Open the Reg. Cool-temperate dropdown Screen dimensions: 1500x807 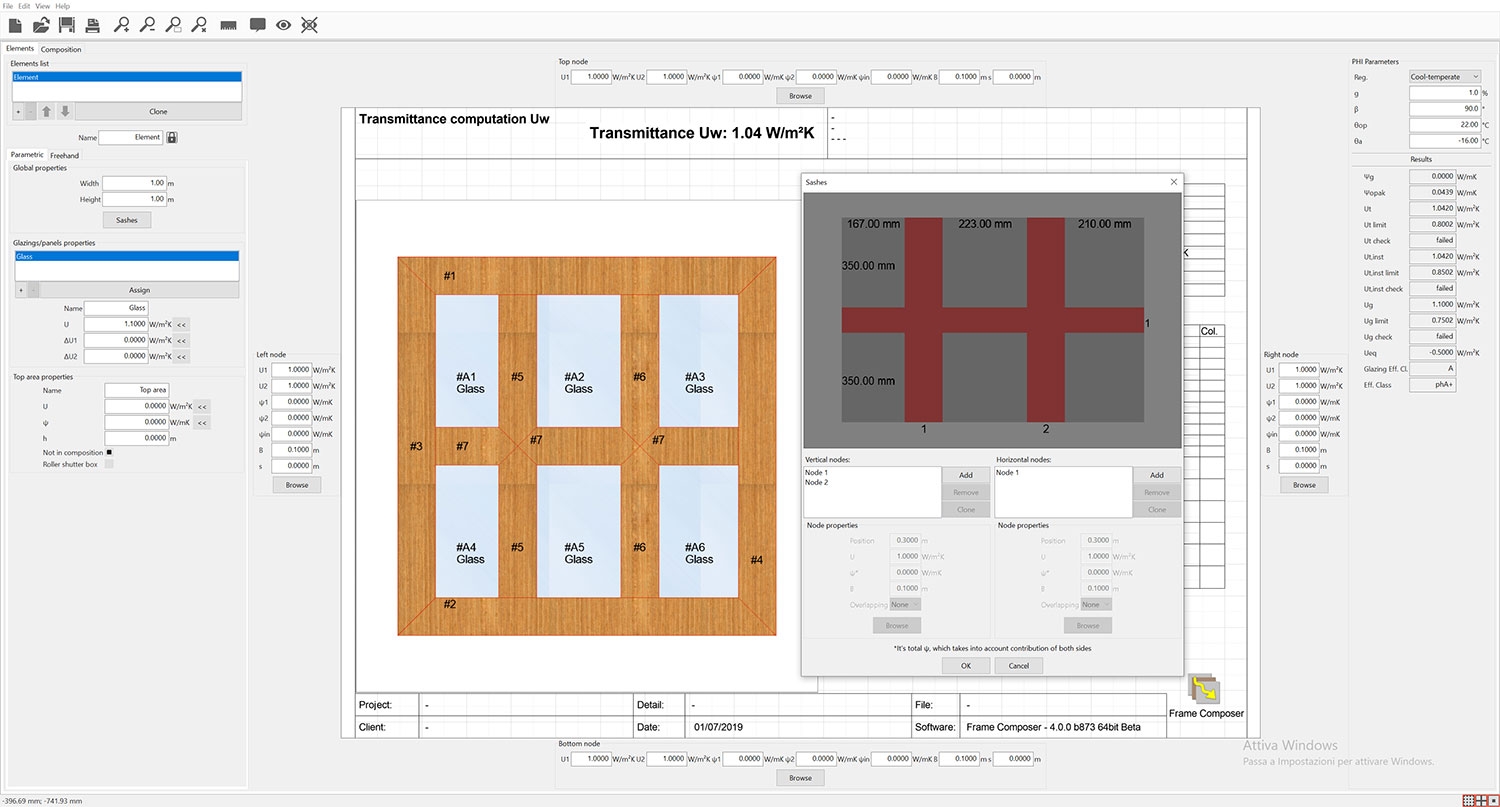click(1445, 77)
